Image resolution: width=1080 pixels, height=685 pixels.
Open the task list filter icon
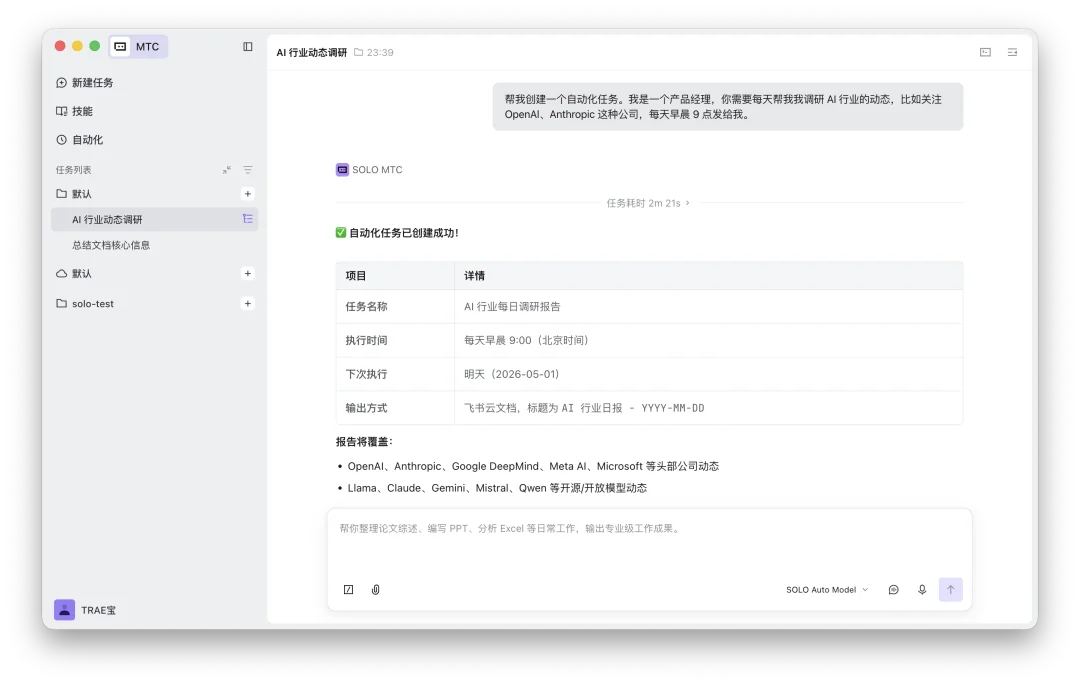click(x=248, y=169)
